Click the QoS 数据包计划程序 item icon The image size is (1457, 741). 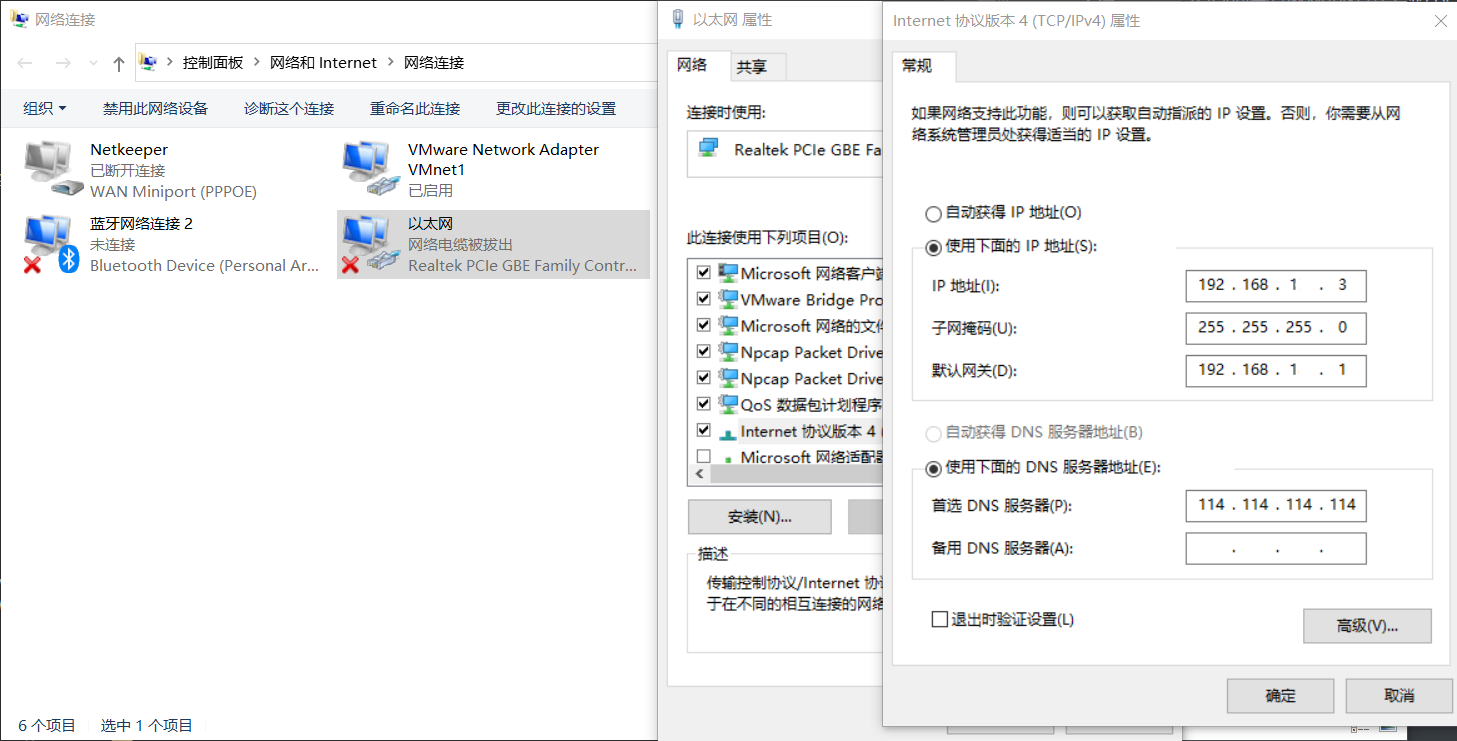pos(728,405)
